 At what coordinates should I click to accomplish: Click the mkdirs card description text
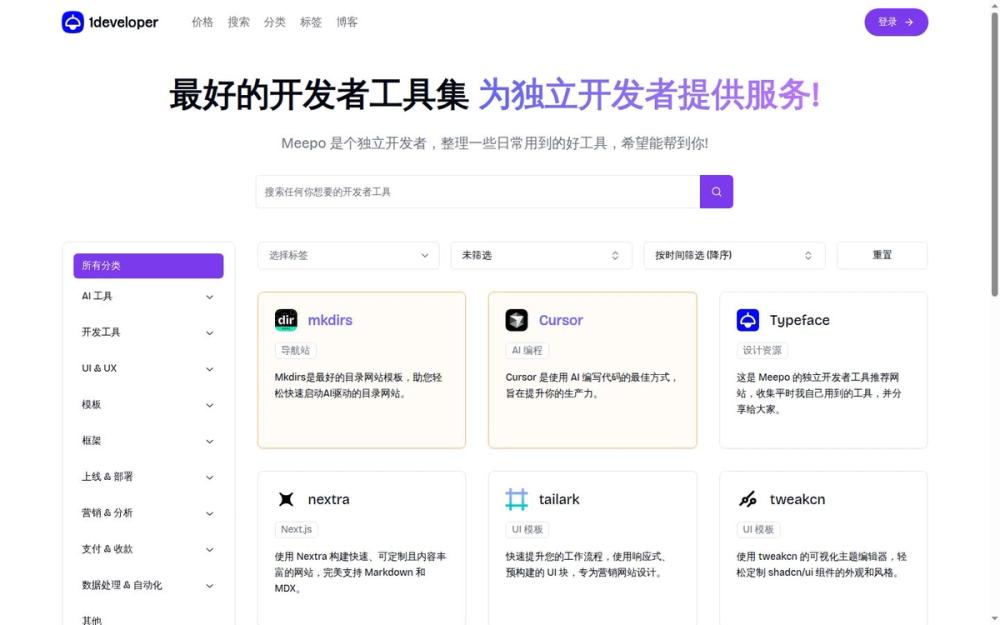click(358, 385)
